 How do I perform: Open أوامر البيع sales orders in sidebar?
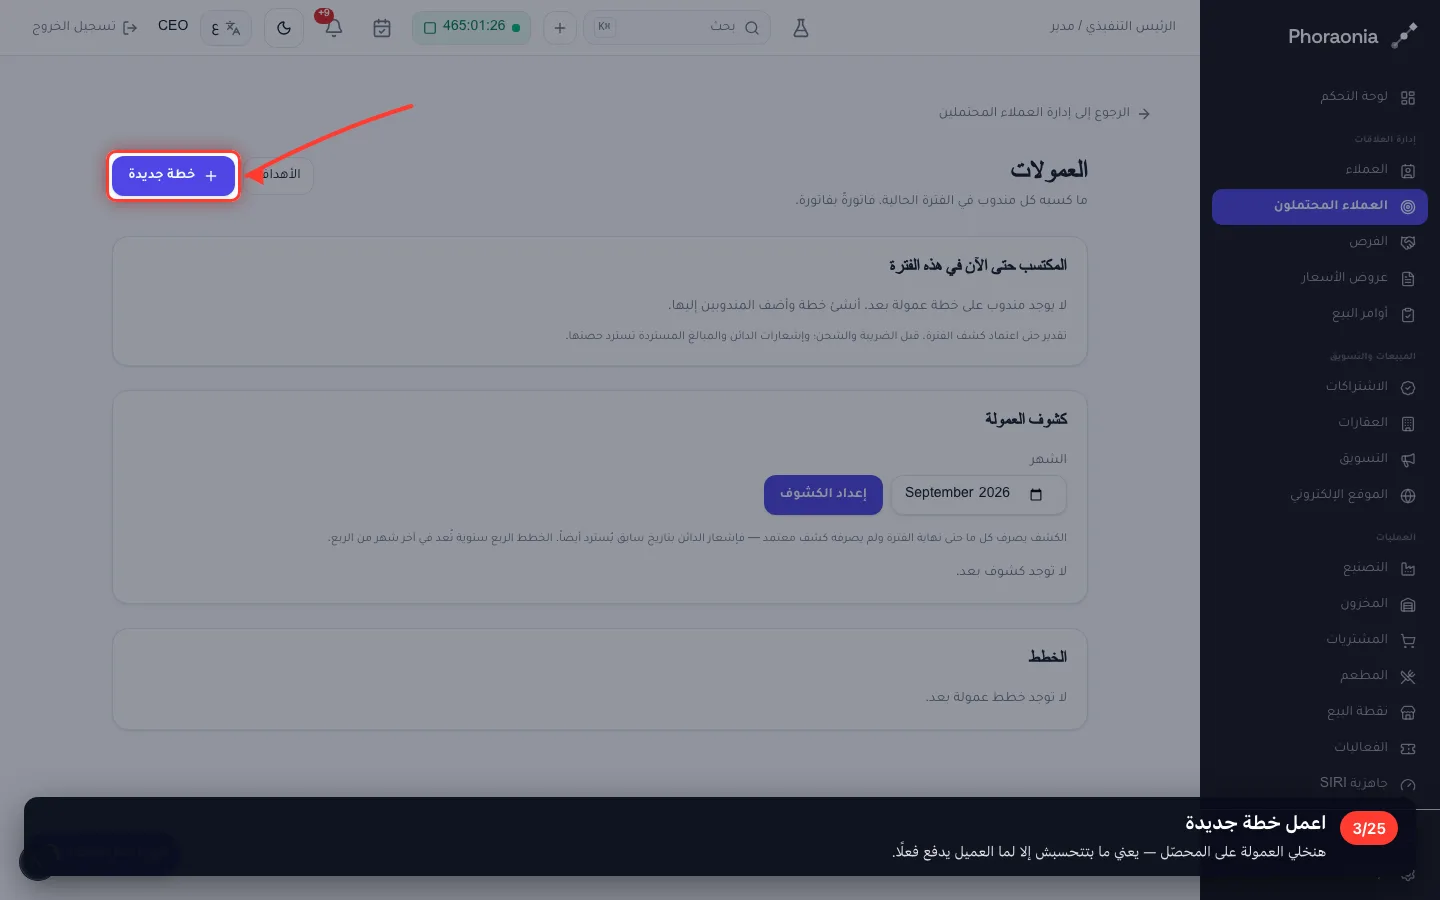click(x=1320, y=314)
